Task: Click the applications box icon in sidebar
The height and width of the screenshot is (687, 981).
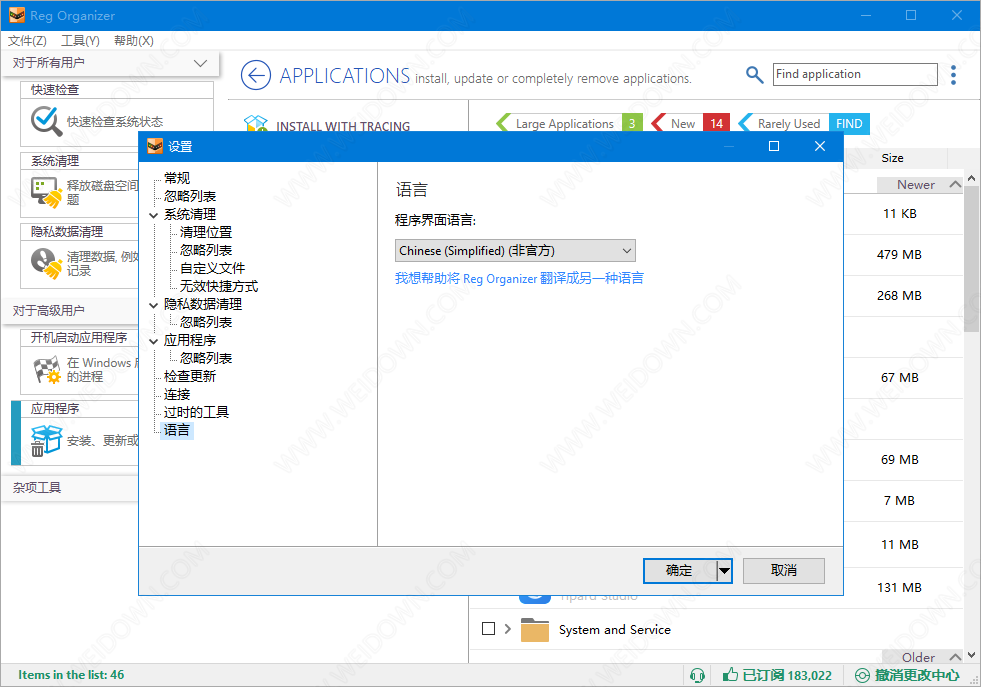Action: tap(46, 440)
